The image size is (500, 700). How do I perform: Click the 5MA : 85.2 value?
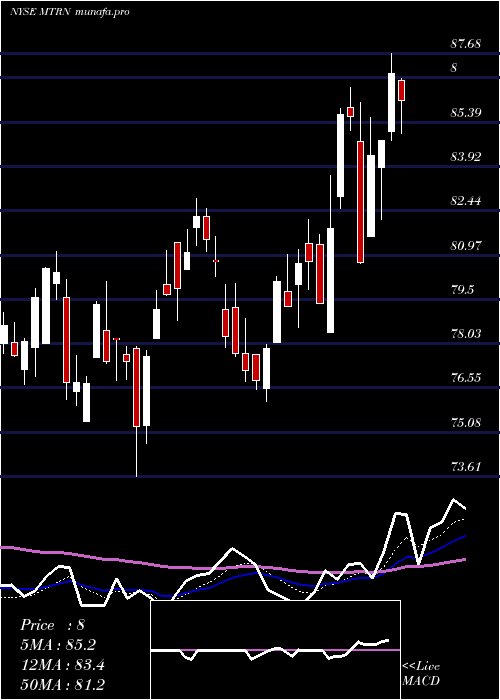click(x=58, y=645)
